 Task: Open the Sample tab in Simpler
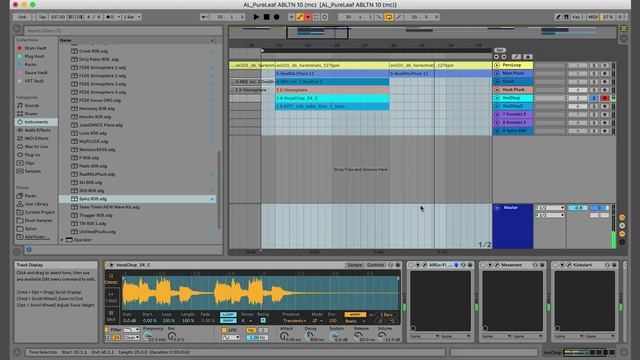354,265
